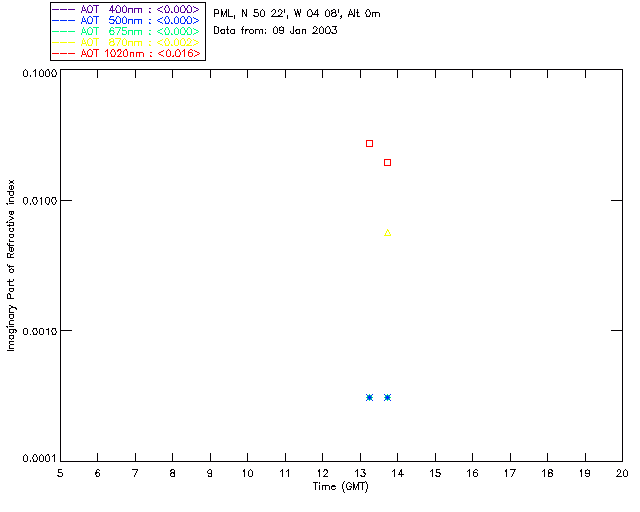Click the 0.1000 y-axis label

pyautogui.click(x=40, y=73)
